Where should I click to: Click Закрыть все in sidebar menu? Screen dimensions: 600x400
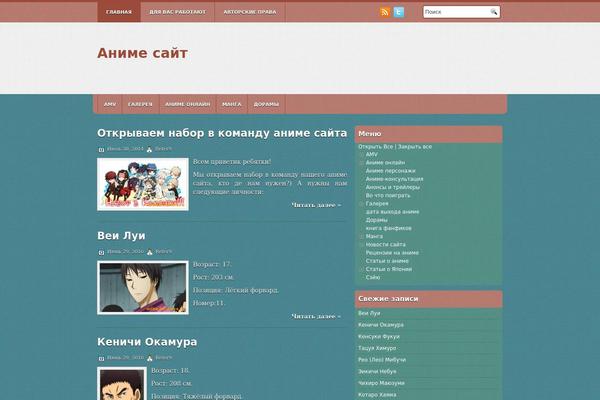pyautogui.click(x=415, y=147)
